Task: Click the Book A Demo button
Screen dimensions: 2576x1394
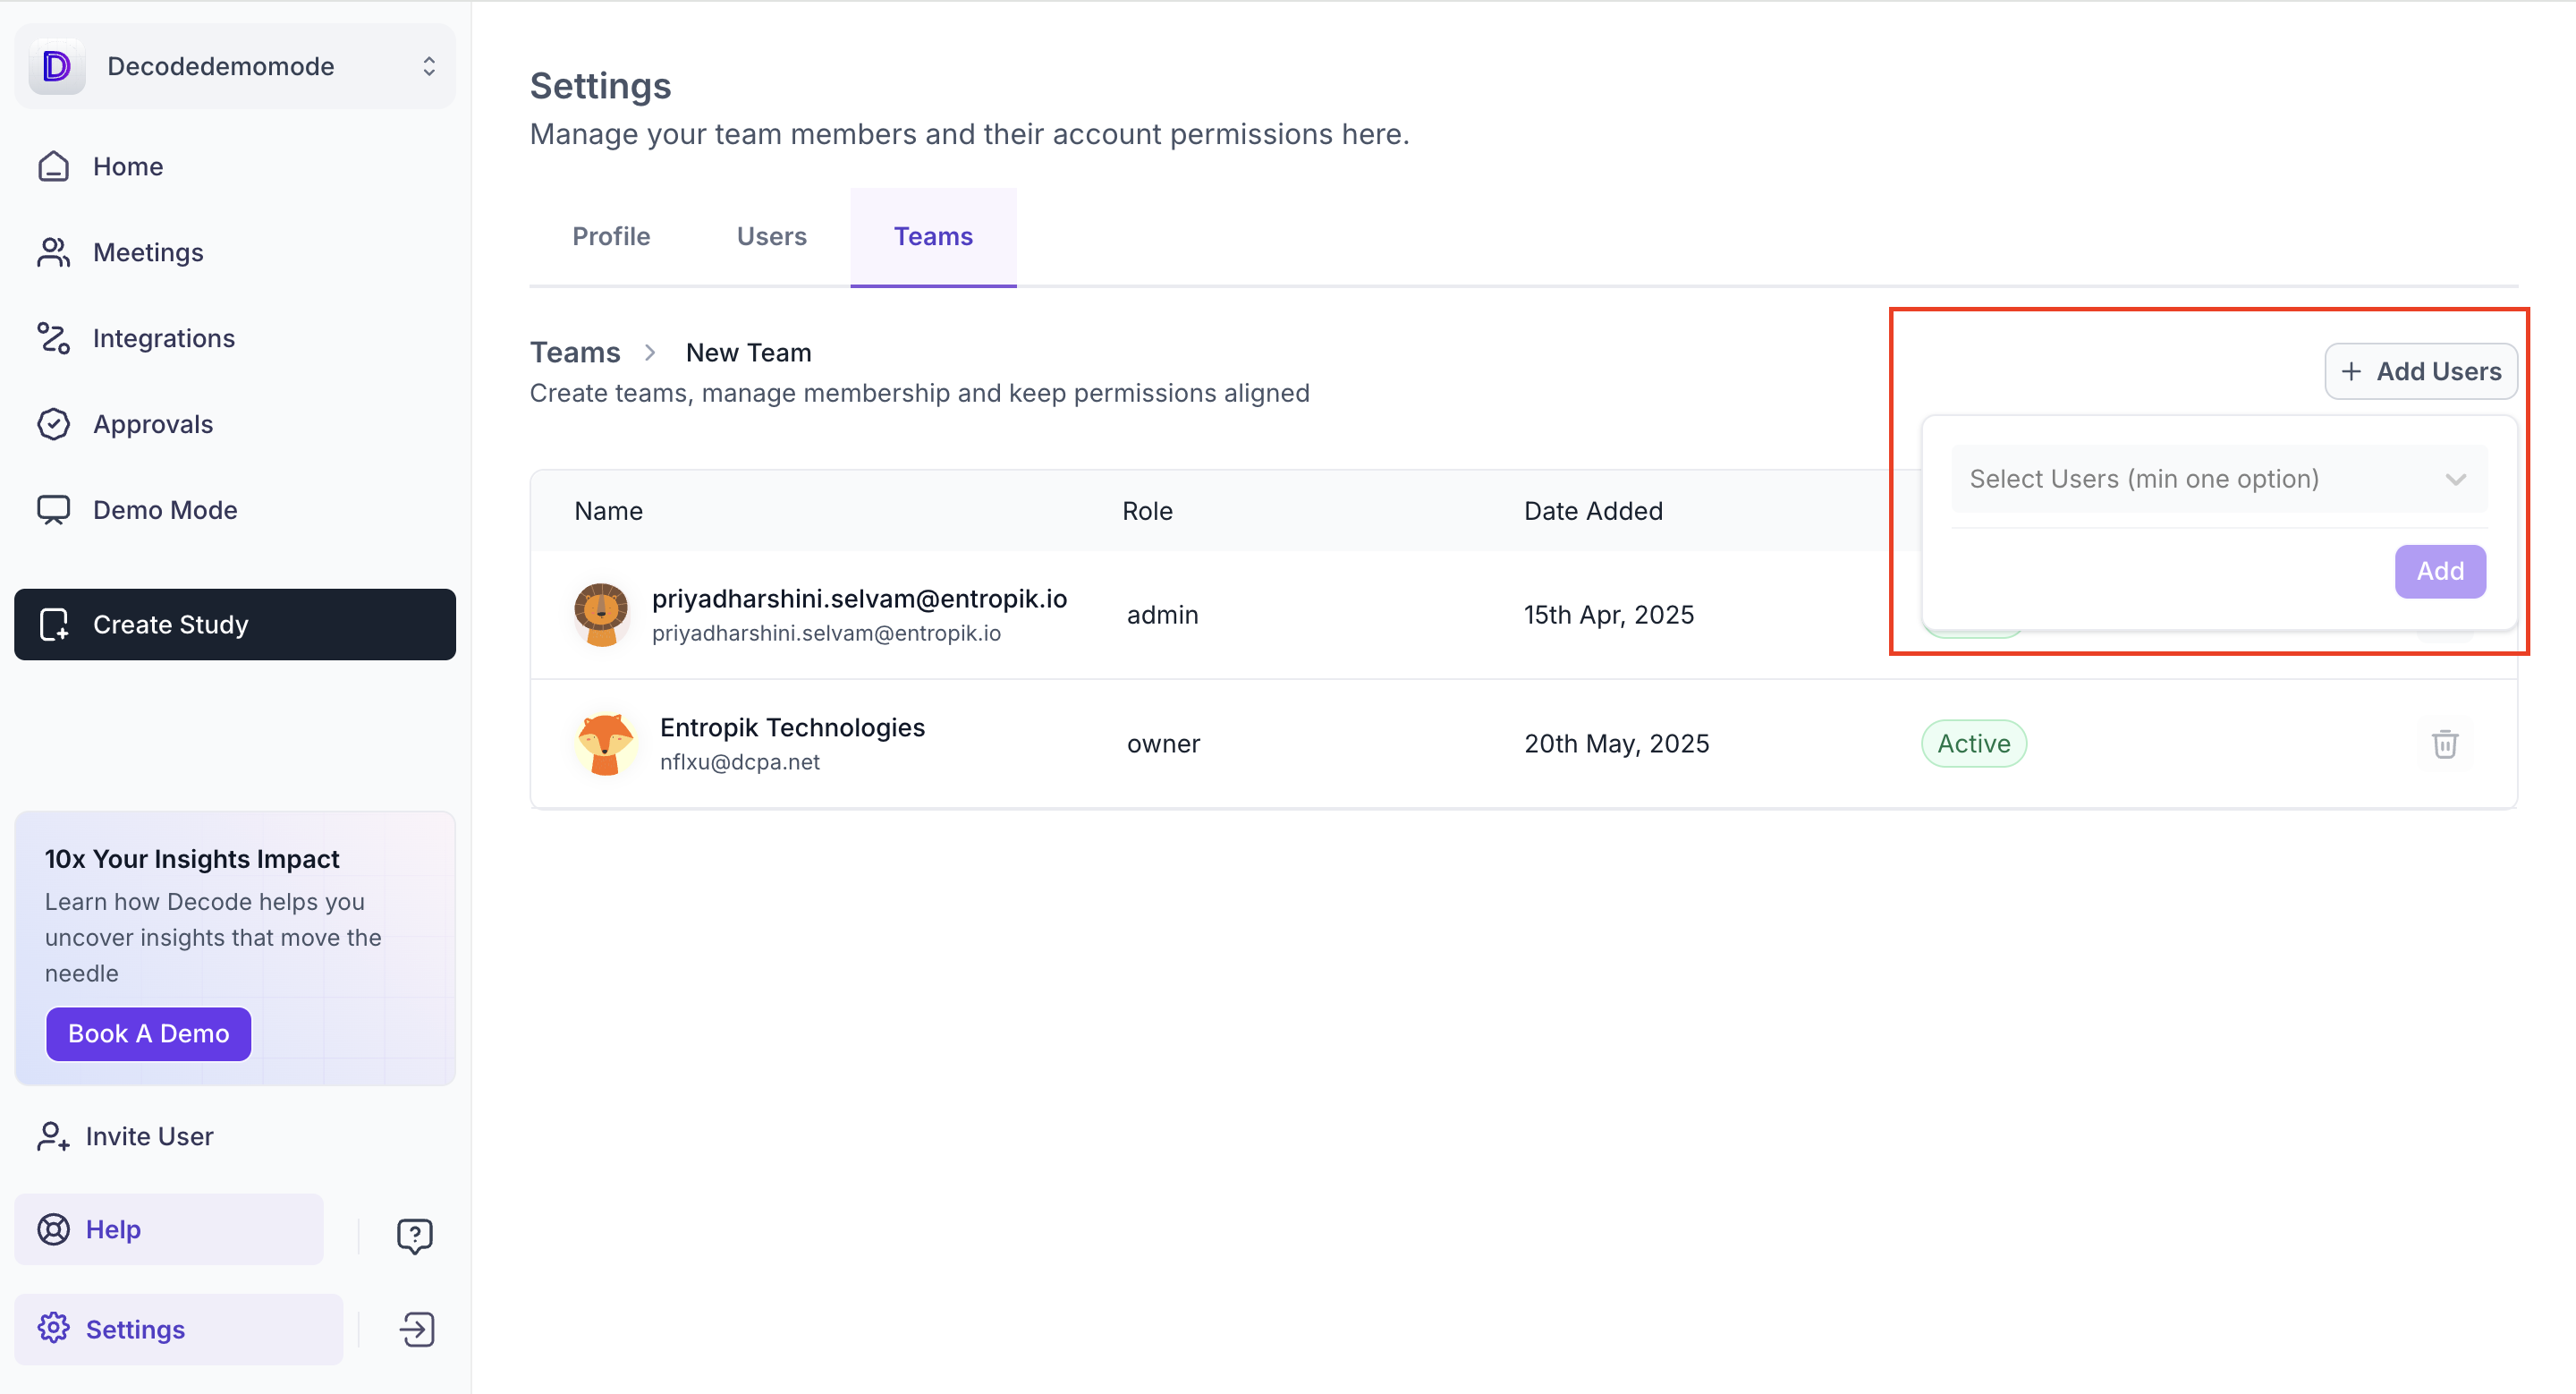Action: 148,1033
